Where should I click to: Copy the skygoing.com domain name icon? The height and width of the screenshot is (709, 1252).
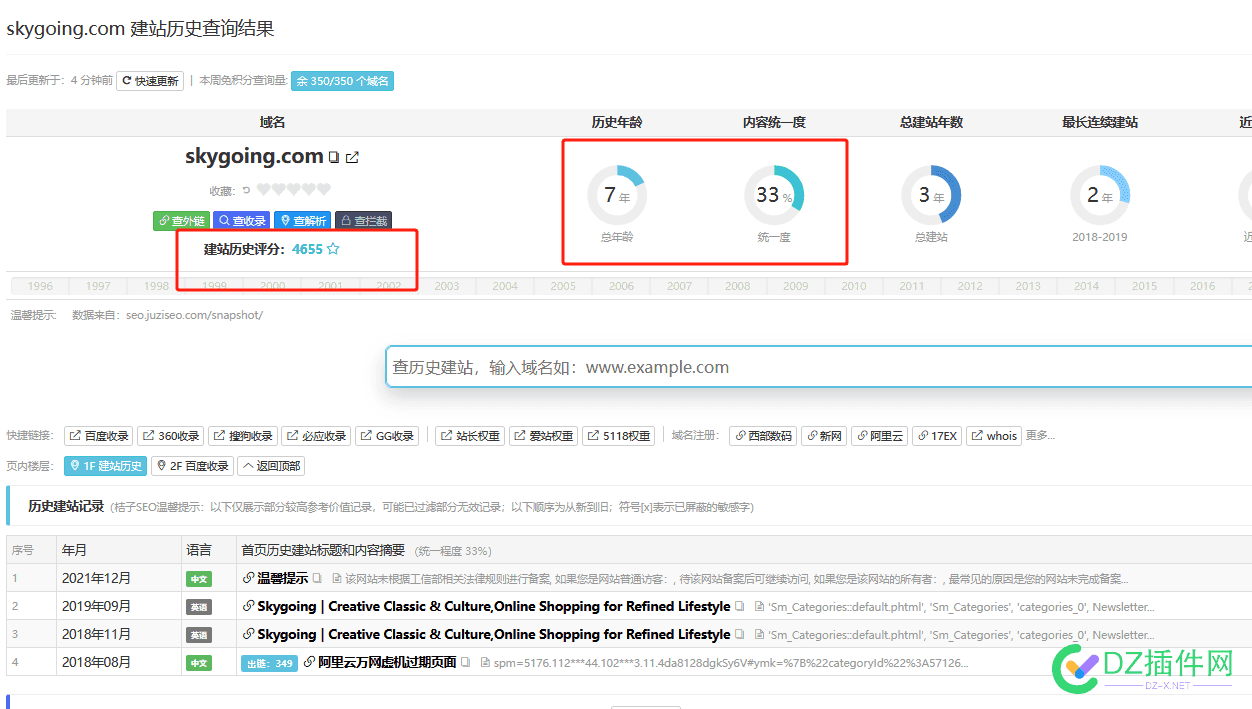point(334,158)
